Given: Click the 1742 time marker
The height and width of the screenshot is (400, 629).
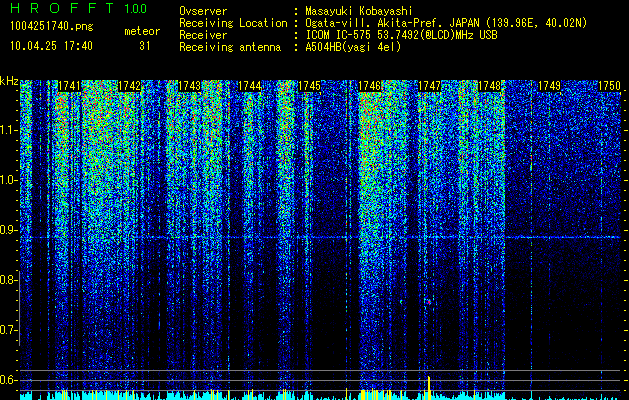Looking at the screenshot, I should coord(129,86).
